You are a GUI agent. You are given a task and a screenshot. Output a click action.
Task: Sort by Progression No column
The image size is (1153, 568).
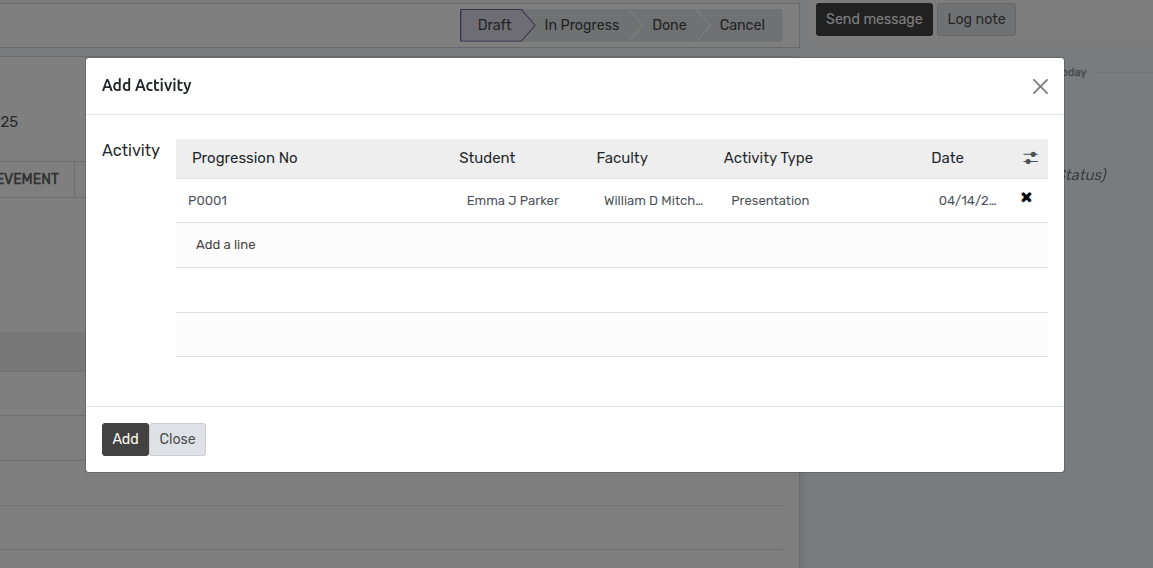click(244, 158)
